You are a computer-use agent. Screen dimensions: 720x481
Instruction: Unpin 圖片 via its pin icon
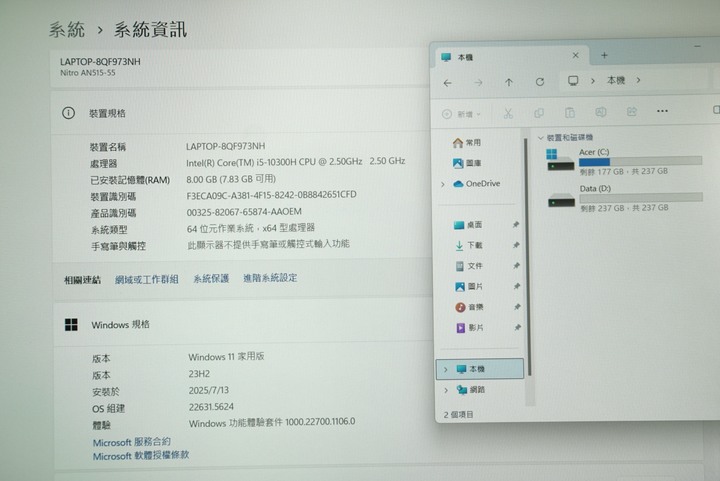[517, 286]
